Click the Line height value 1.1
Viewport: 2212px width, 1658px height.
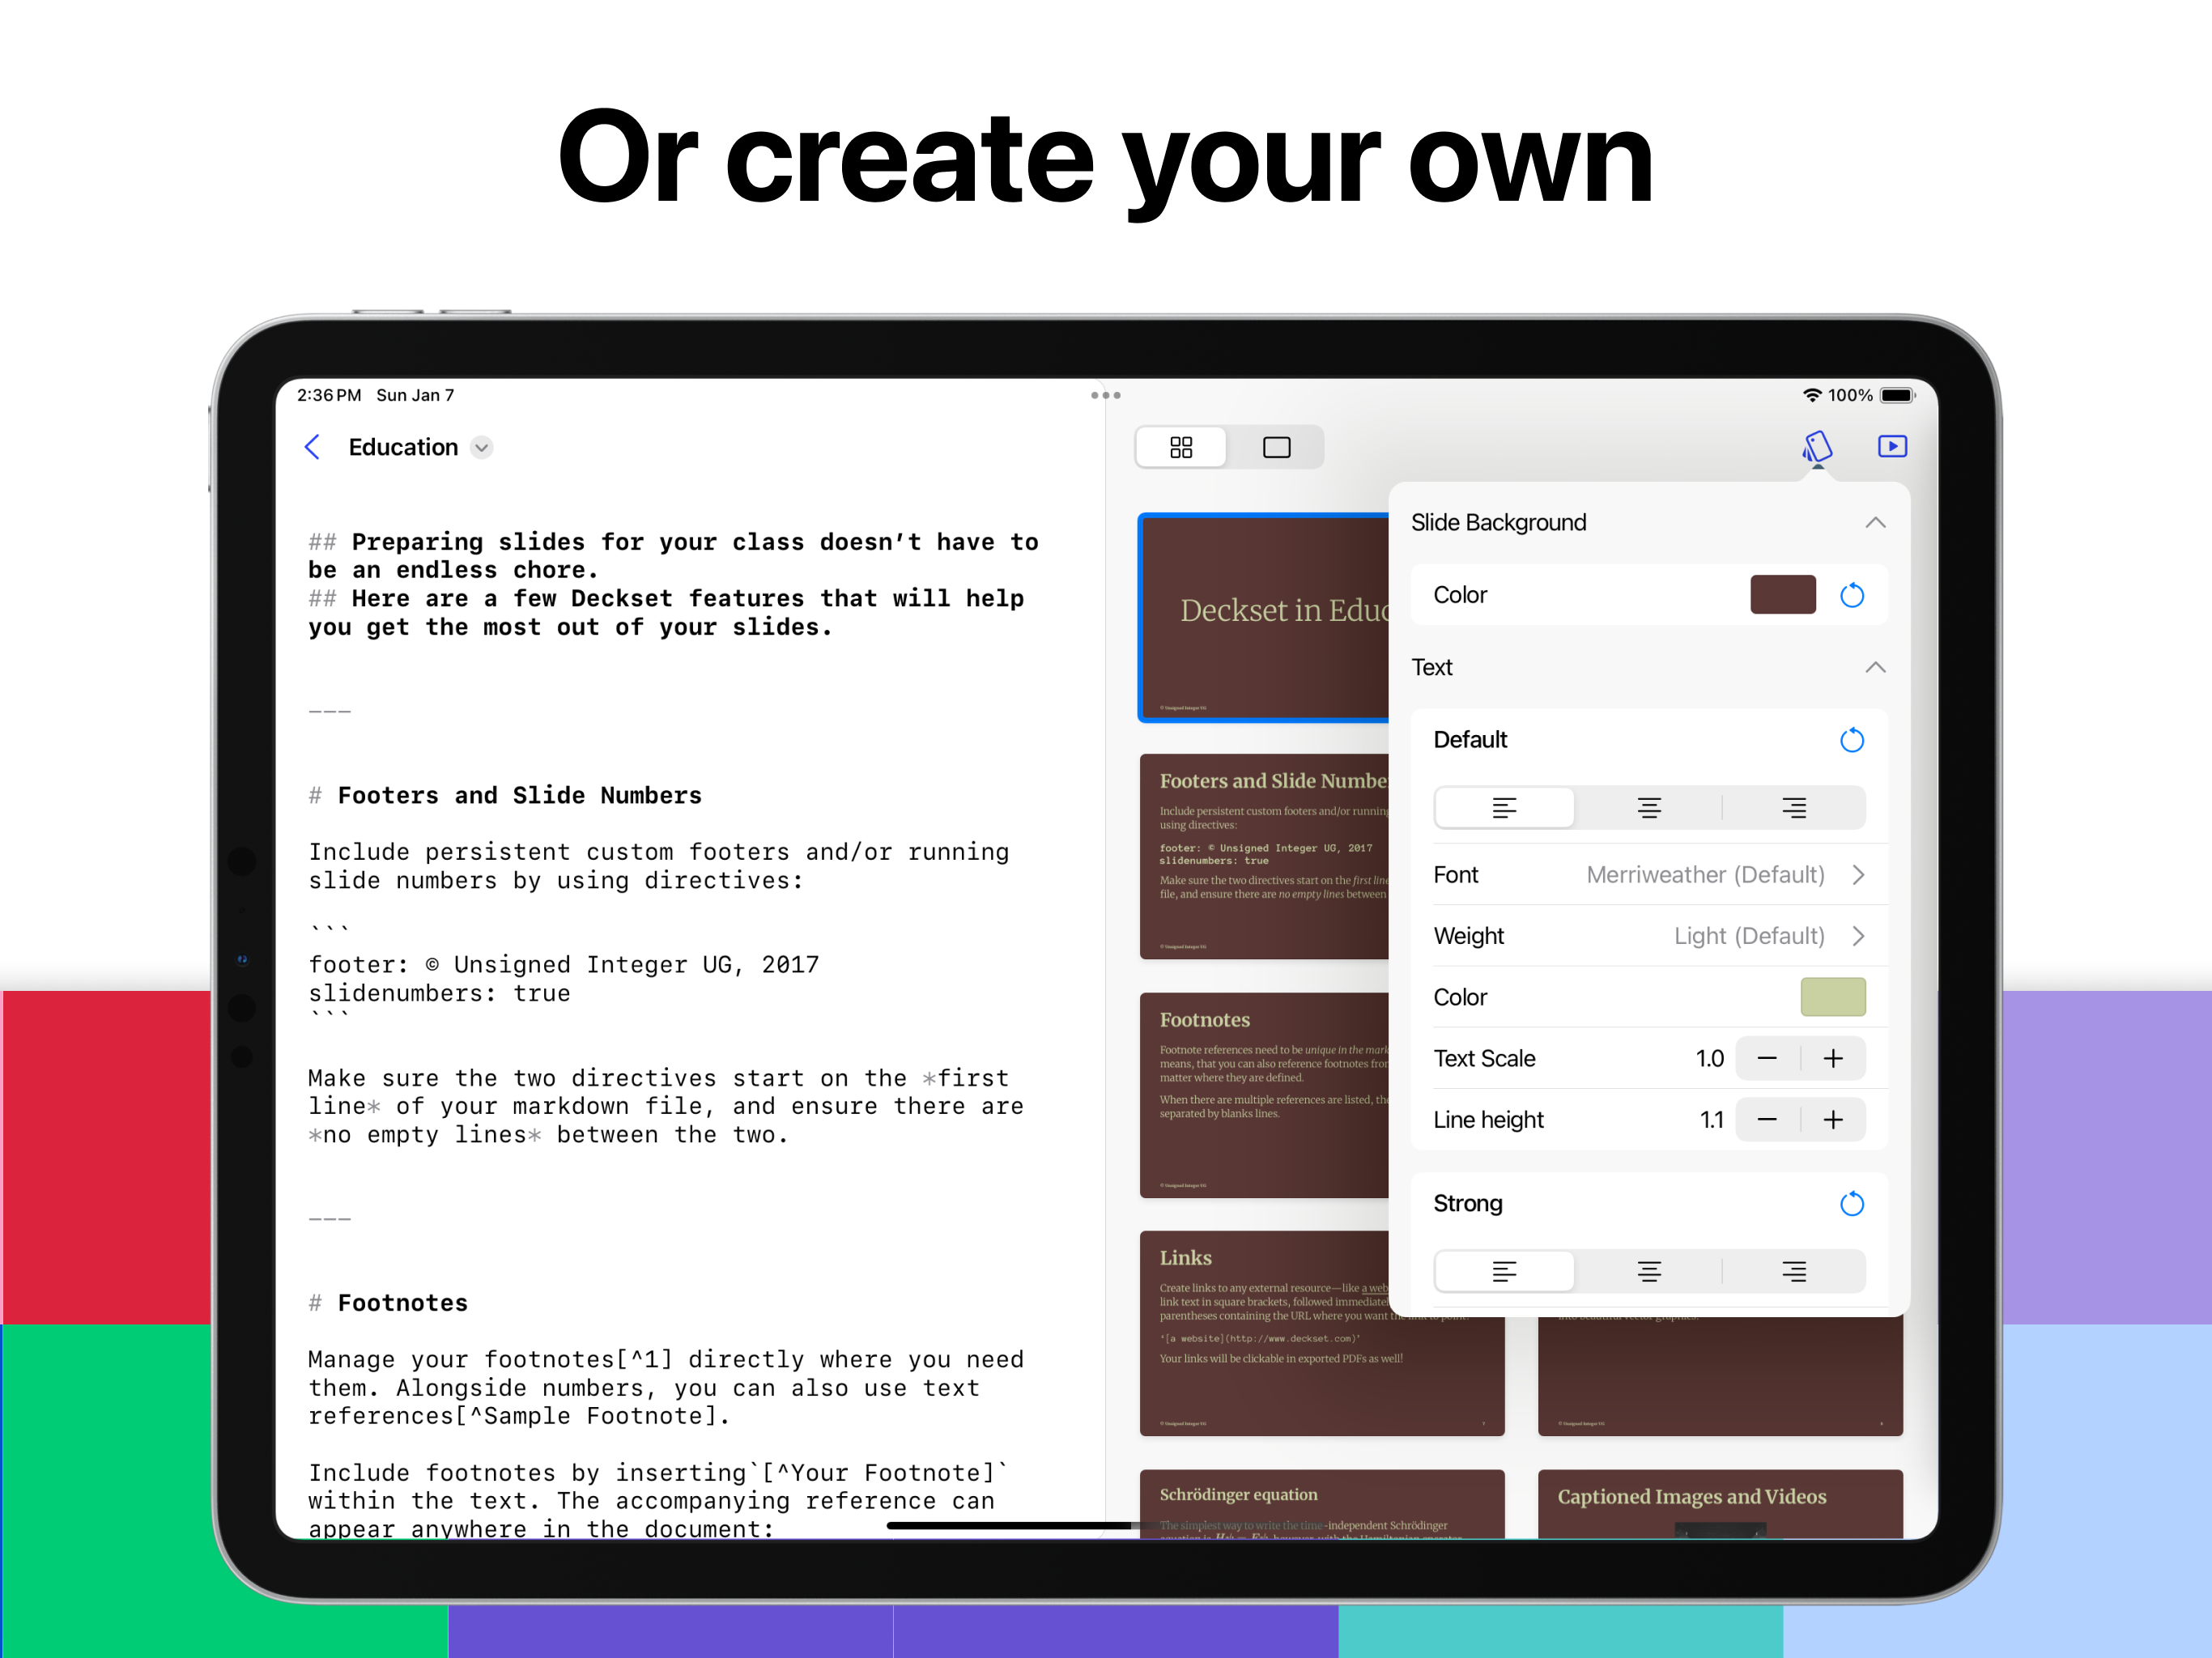[1711, 1120]
